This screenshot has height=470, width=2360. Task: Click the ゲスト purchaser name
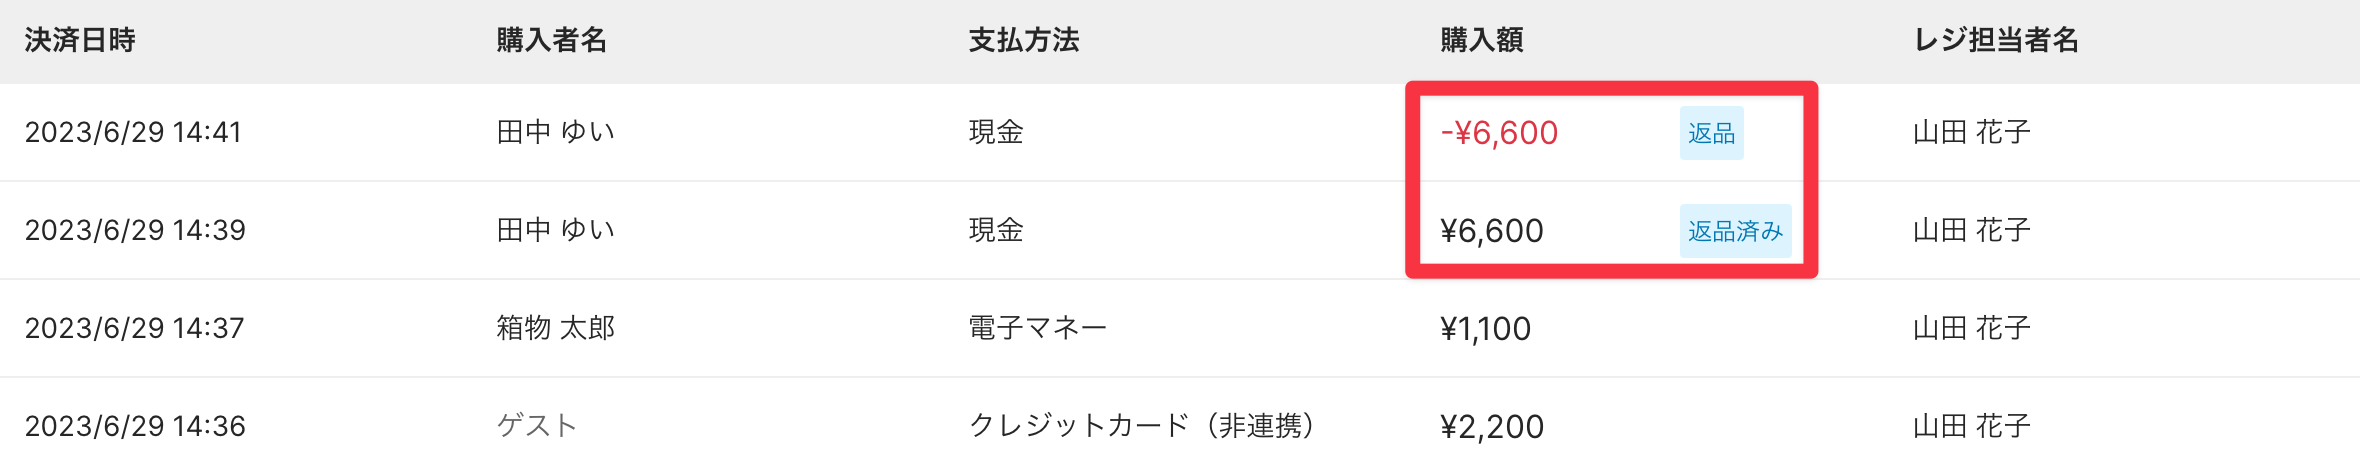coord(537,427)
